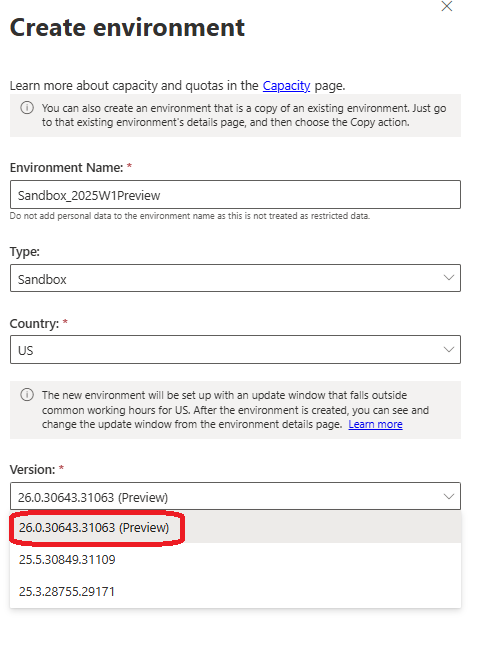Click the Type field label
This screenshot has height=650, width=477.
[x=24, y=252]
